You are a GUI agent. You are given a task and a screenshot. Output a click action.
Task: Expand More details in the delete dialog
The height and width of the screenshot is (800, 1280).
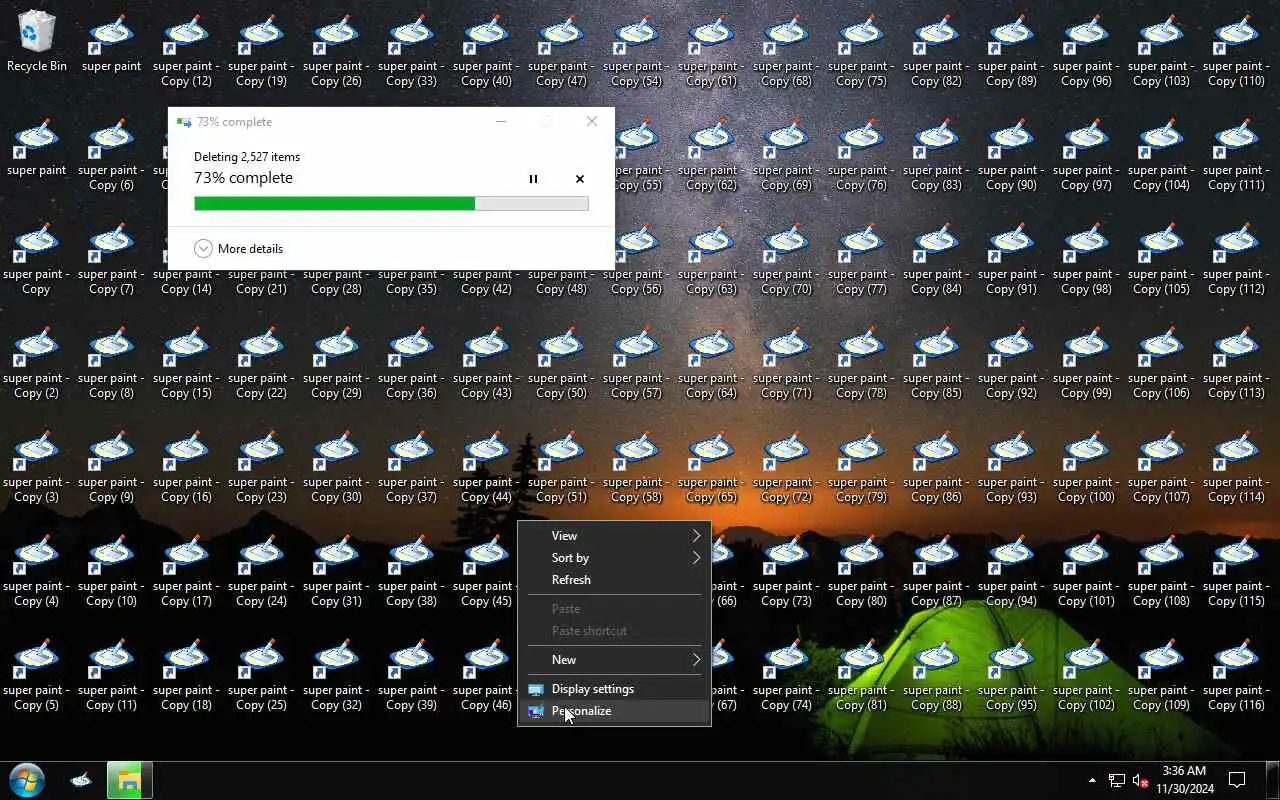click(x=238, y=248)
